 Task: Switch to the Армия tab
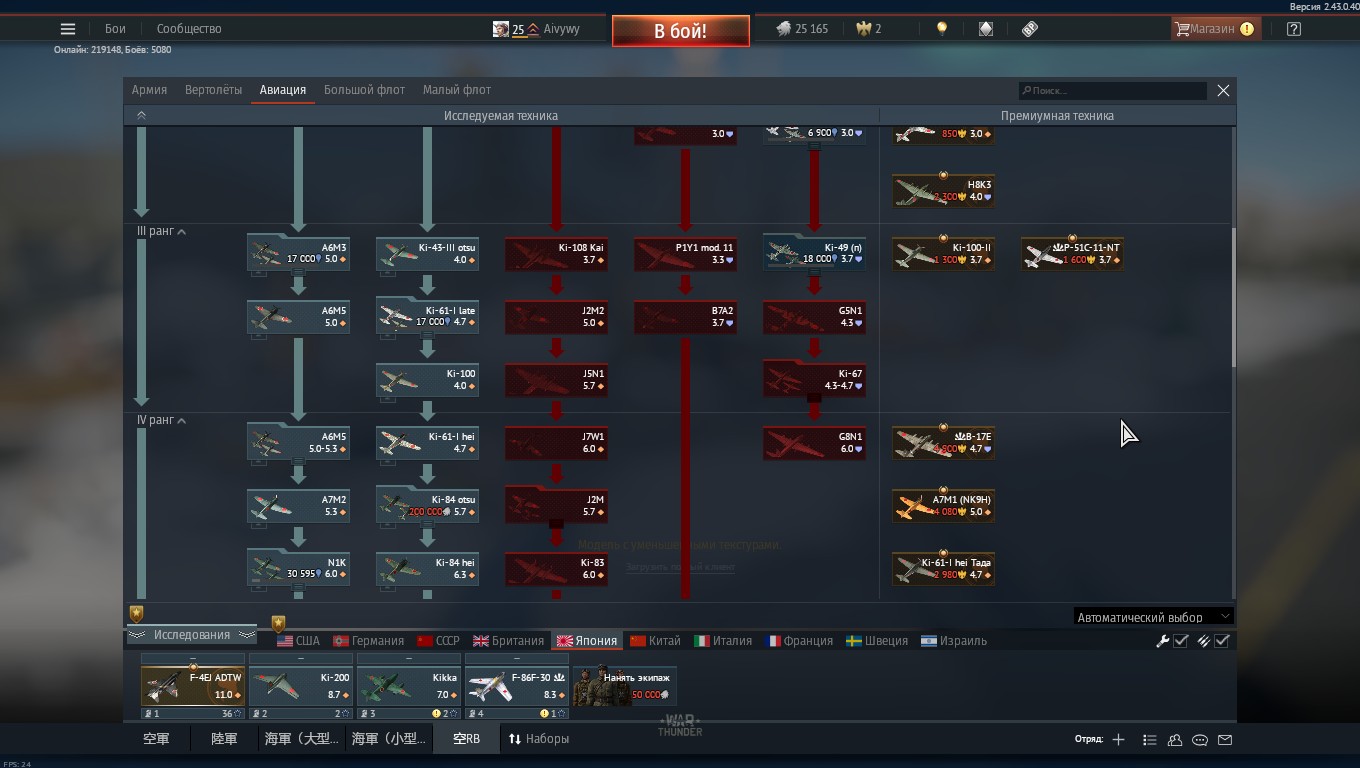coord(150,90)
